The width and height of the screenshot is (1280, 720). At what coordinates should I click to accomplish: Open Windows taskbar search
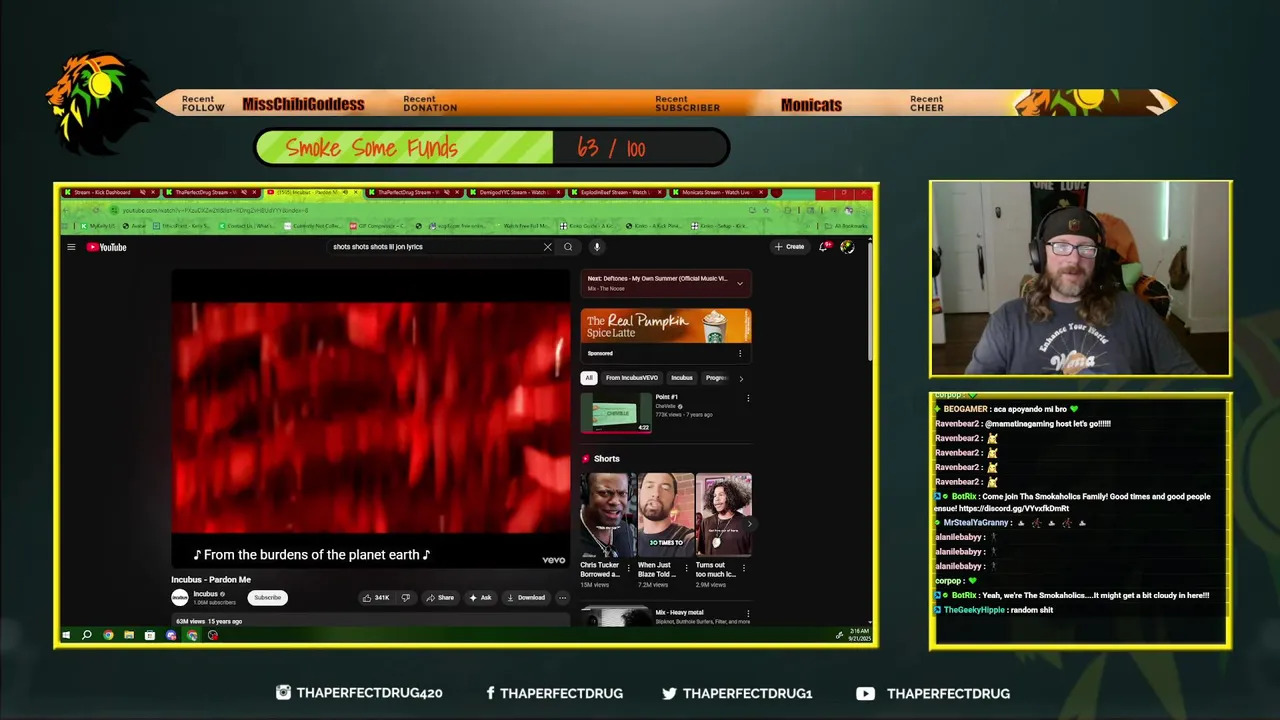[87, 635]
